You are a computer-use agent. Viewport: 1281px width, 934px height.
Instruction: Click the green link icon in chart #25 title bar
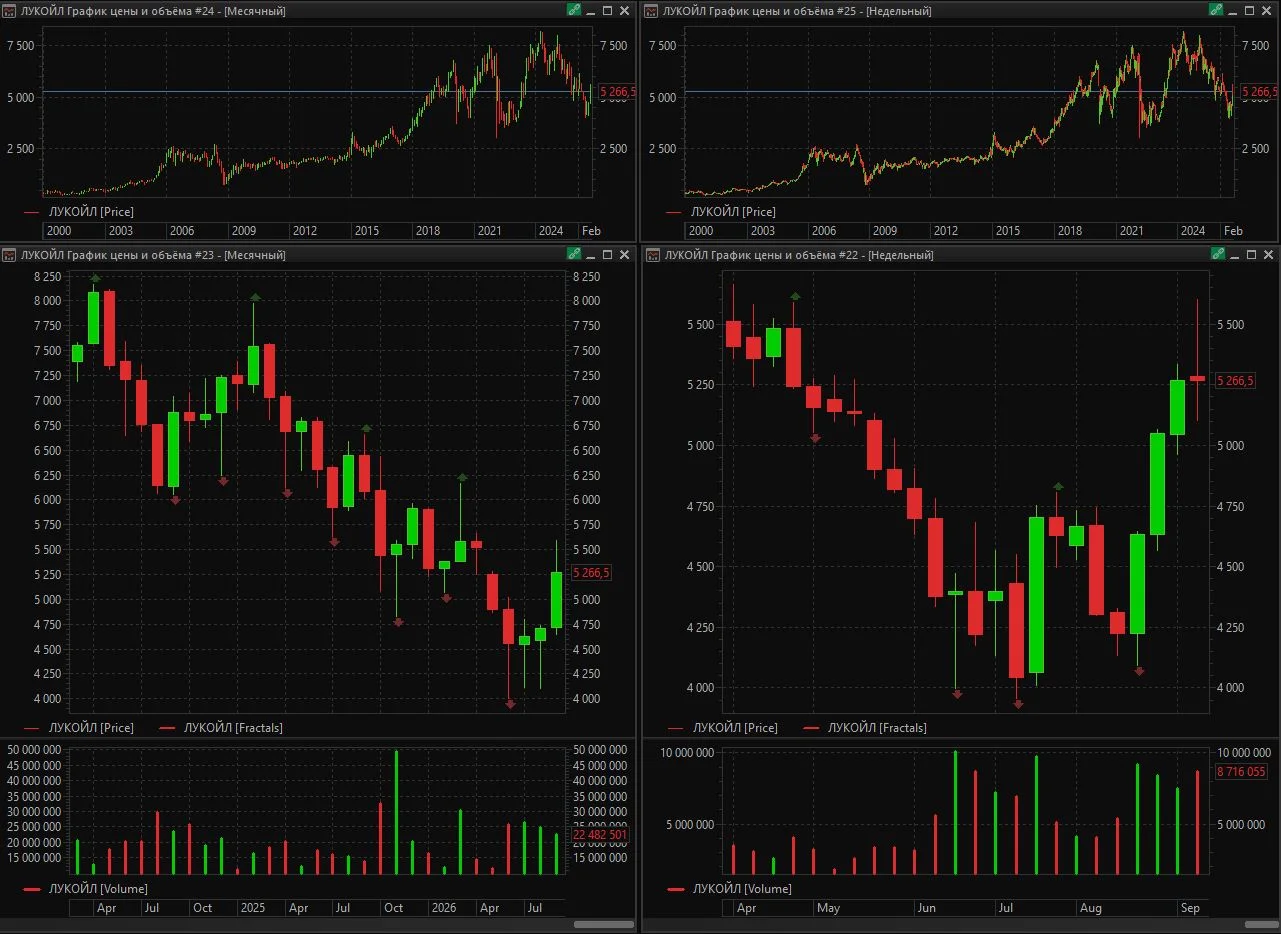pos(1217,10)
